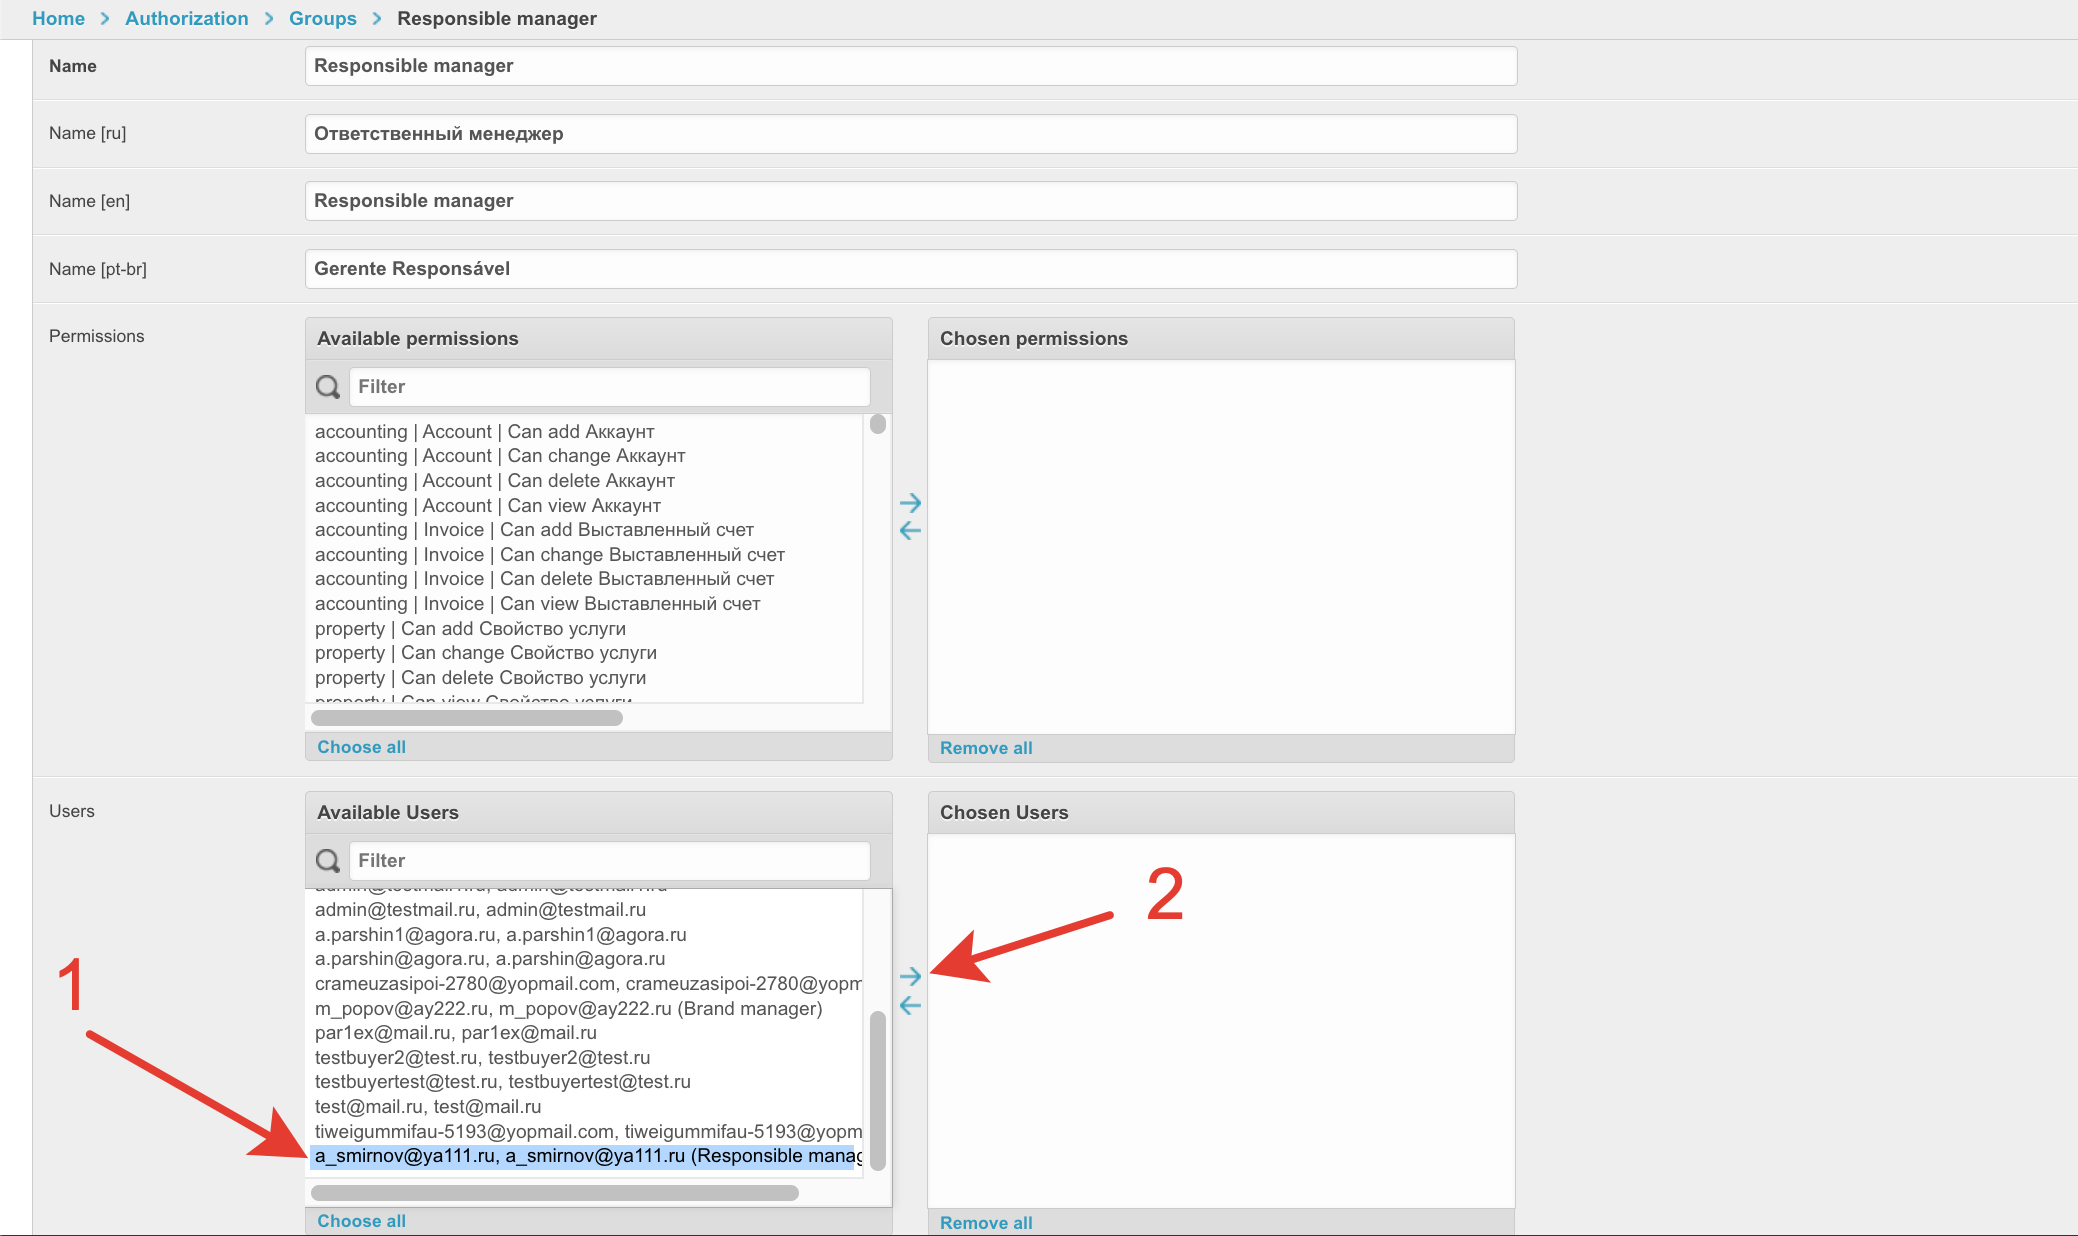Click the users filter magnifier icon
Image resolution: width=2078 pixels, height=1236 pixels.
[328, 861]
